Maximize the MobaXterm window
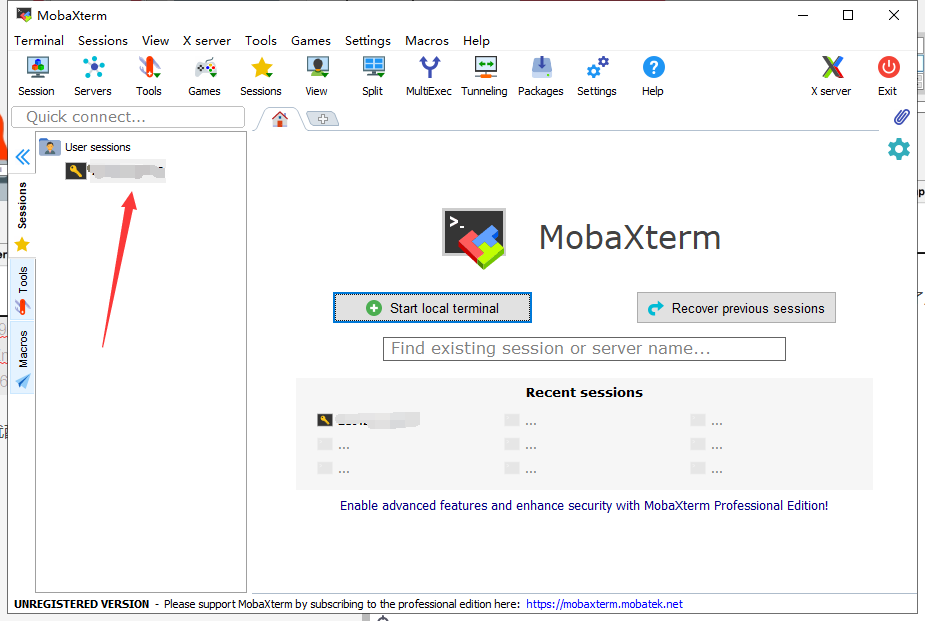This screenshot has height=621, width=925. (848, 15)
